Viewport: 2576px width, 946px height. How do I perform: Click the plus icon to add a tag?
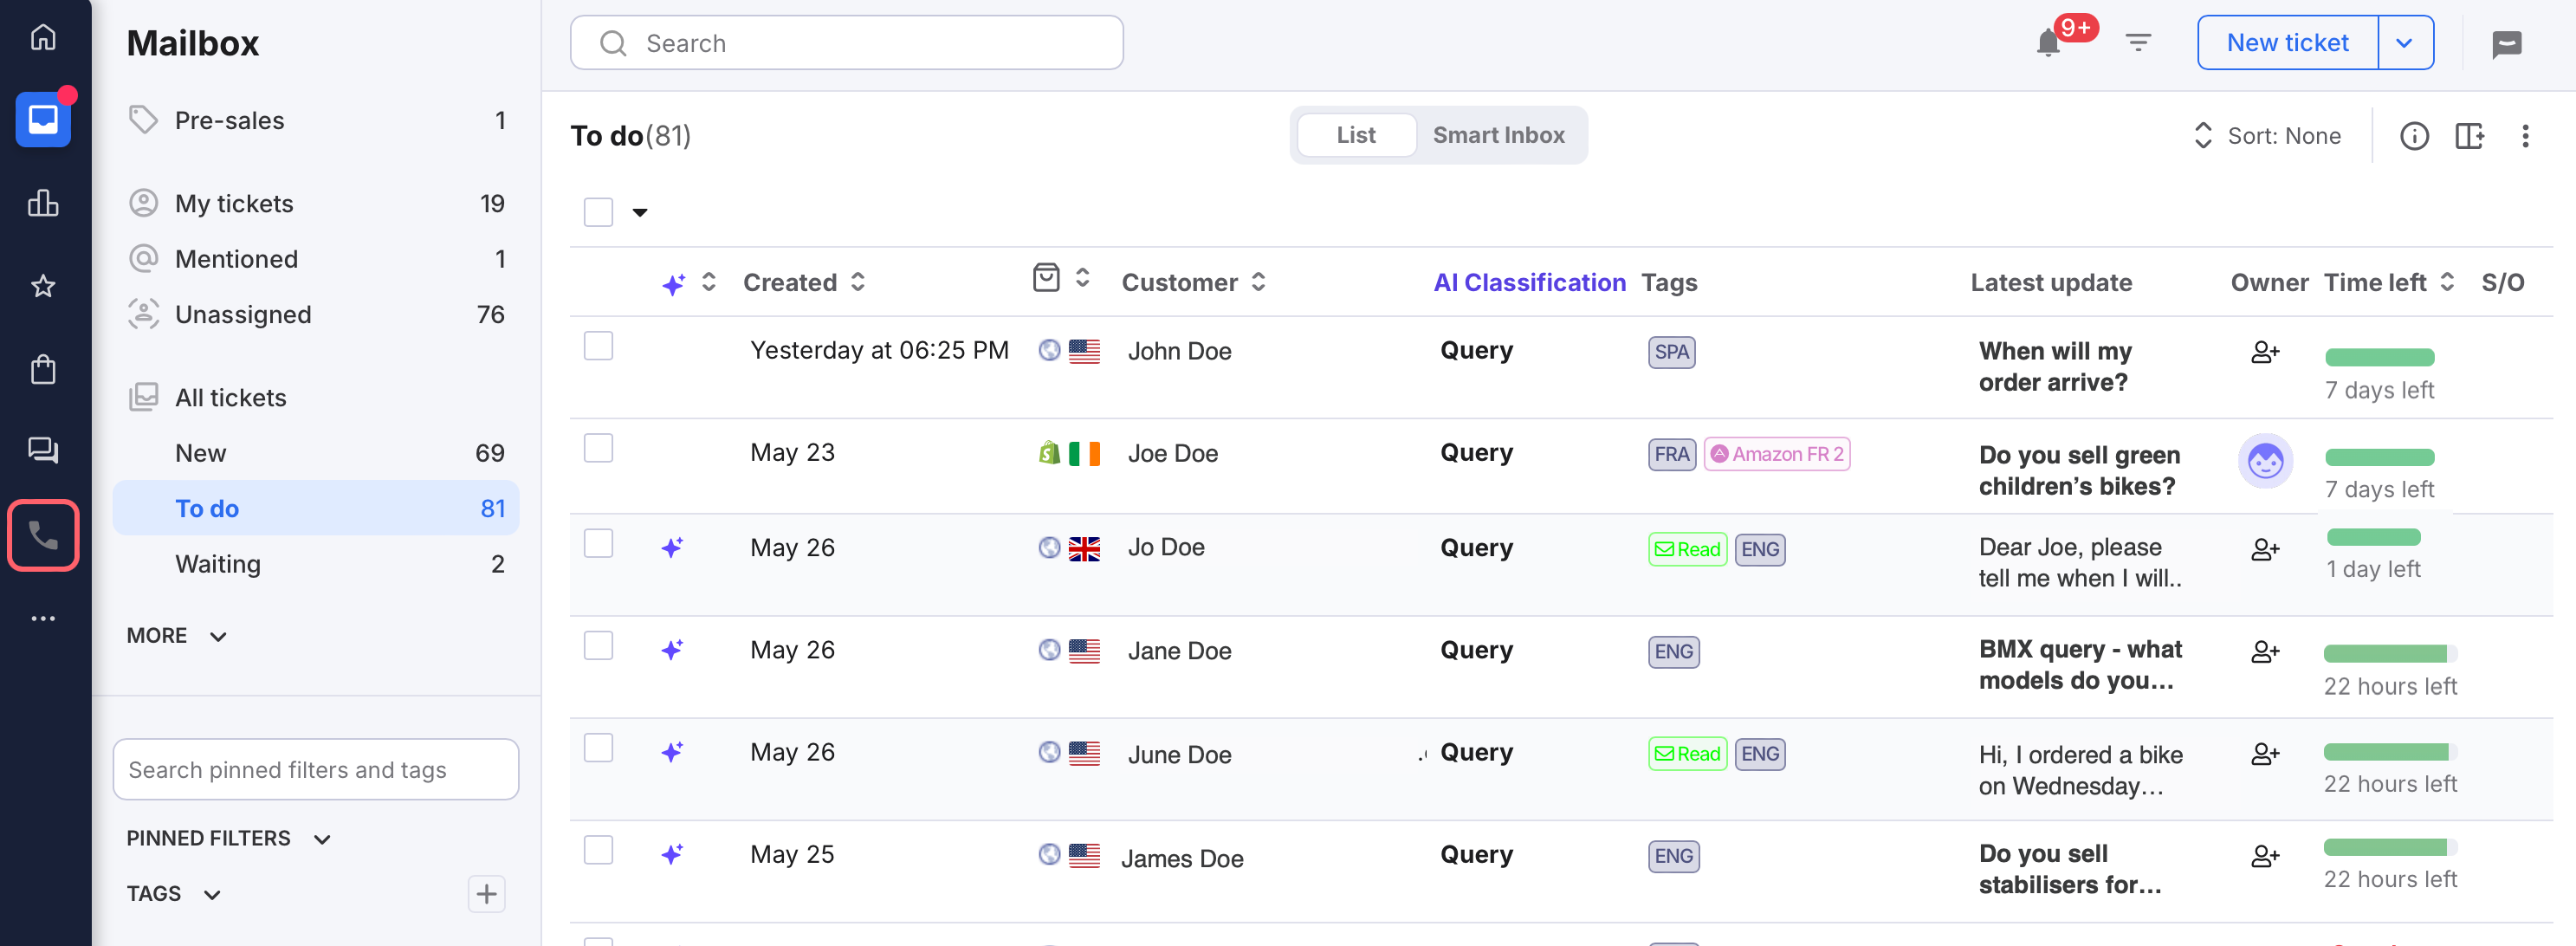[x=486, y=893]
